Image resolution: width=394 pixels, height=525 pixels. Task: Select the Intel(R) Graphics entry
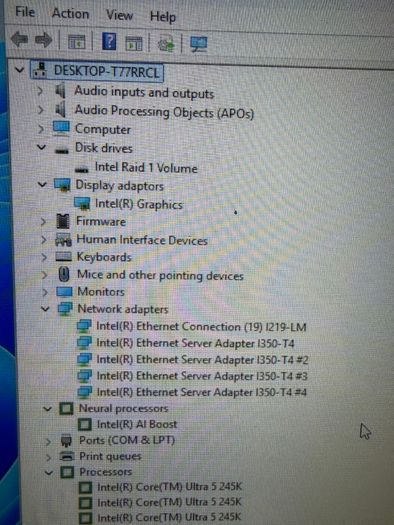139,204
